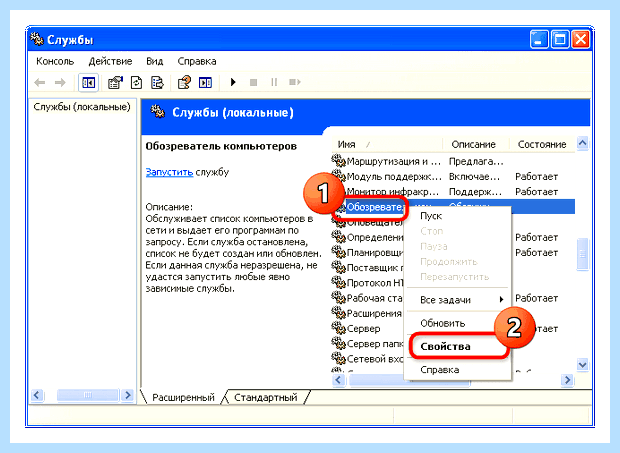Switch to the Стандартный tab

266,397
